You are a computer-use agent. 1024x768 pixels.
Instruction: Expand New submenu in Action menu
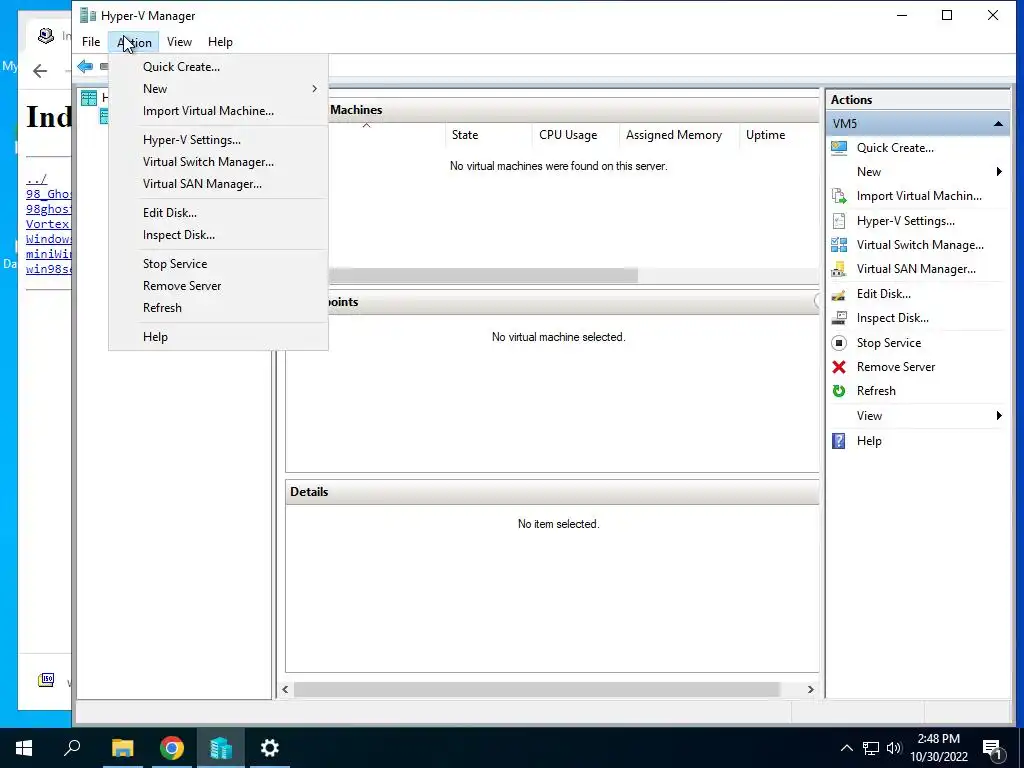click(x=218, y=89)
